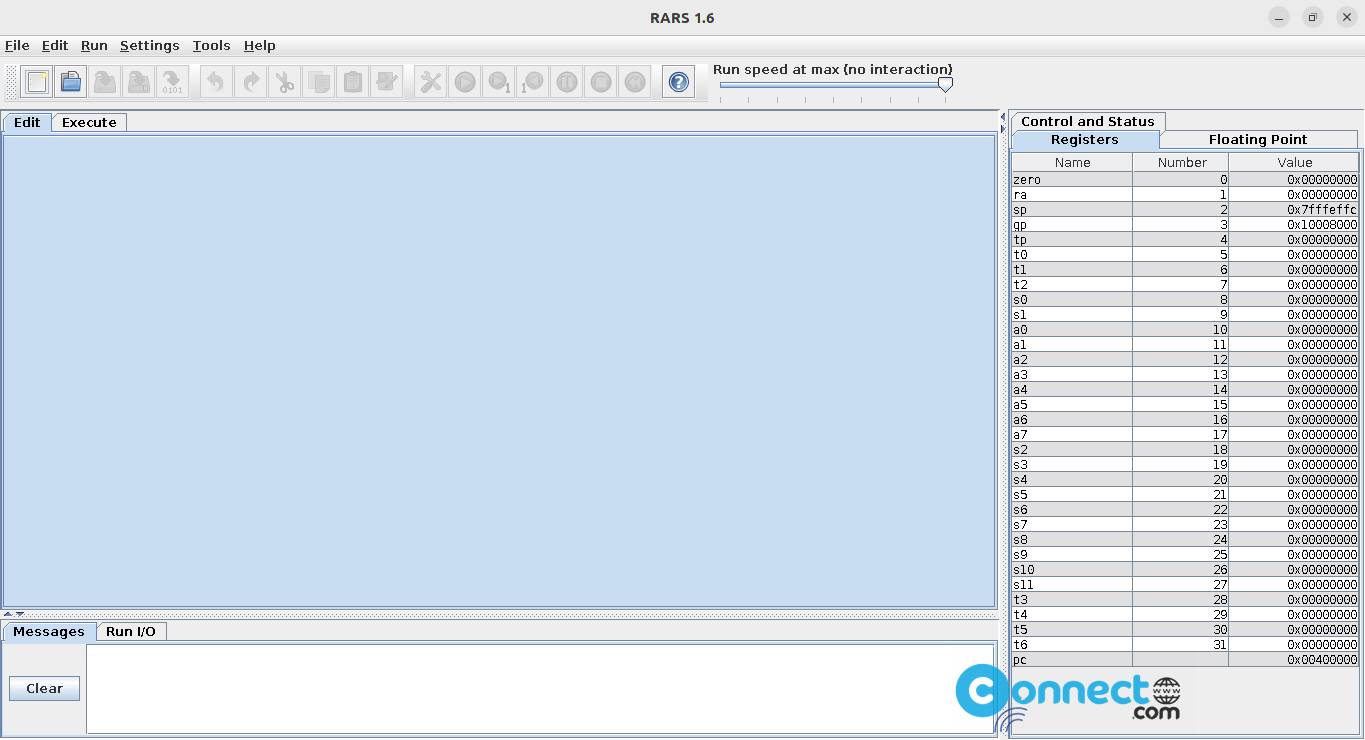Open the Edit menu
Image resolution: width=1365 pixels, height=740 pixels.
pyautogui.click(x=55, y=45)
